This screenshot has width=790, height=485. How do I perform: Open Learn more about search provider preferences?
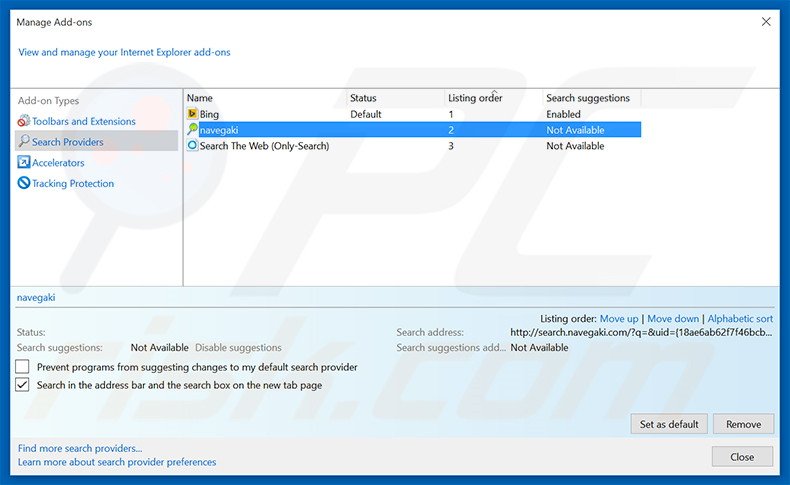tap(117, 462)
